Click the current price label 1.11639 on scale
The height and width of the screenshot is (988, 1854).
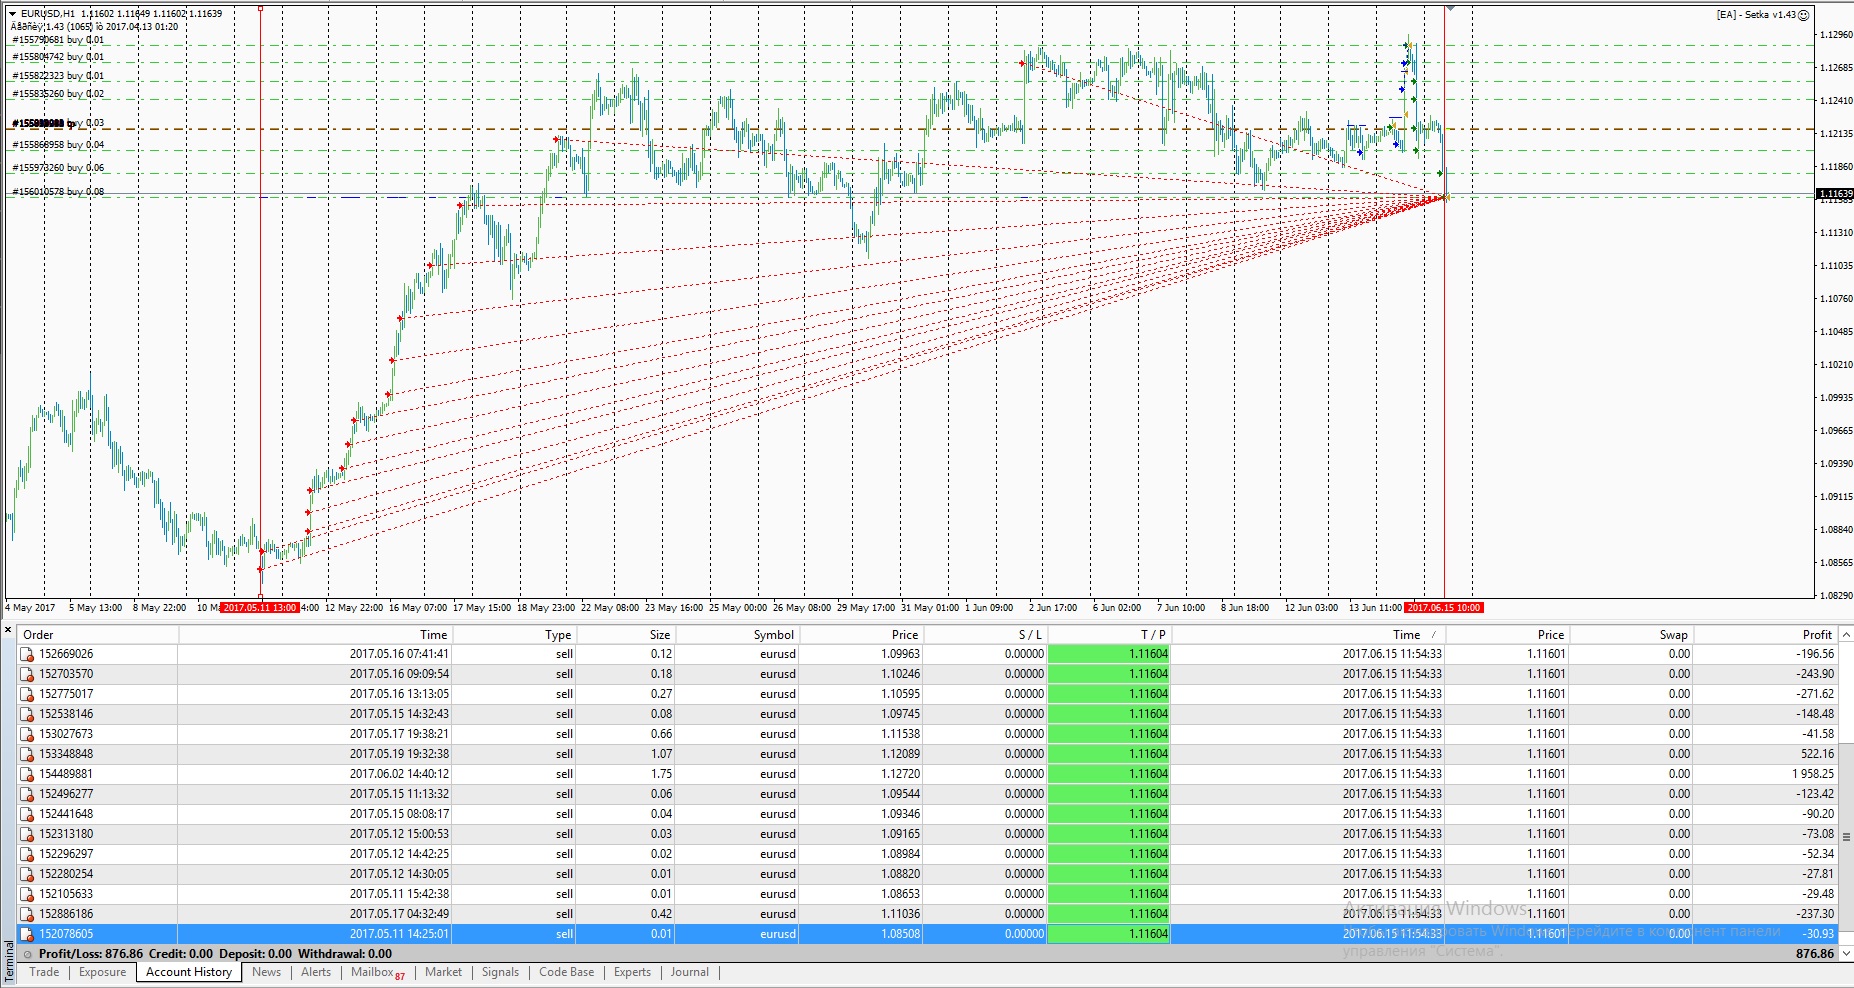click(1834, 193)
